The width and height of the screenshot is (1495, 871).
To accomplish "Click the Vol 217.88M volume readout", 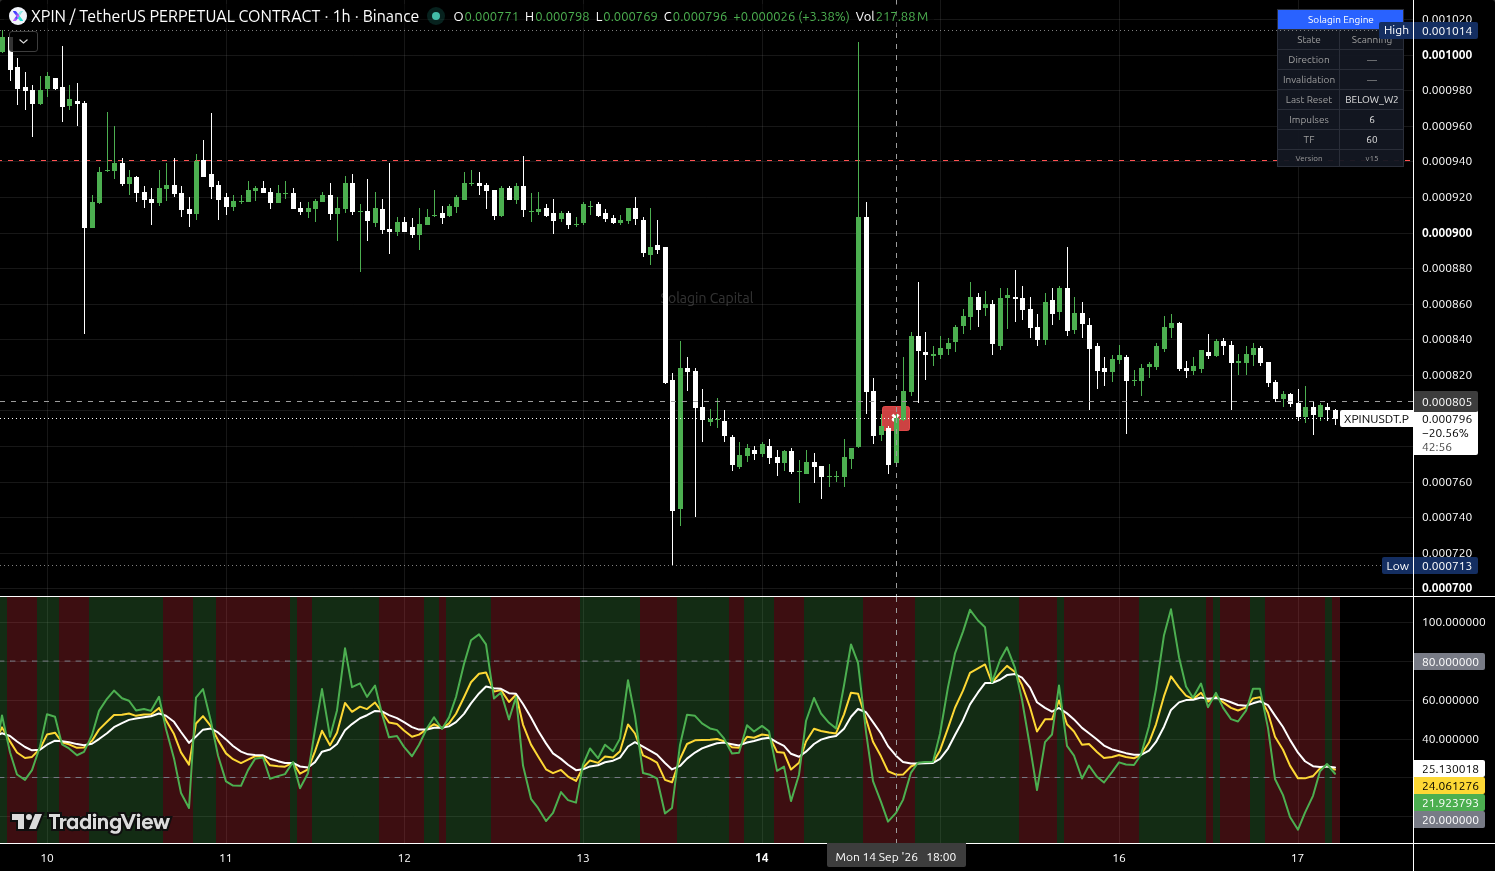I will click(892, 16).
